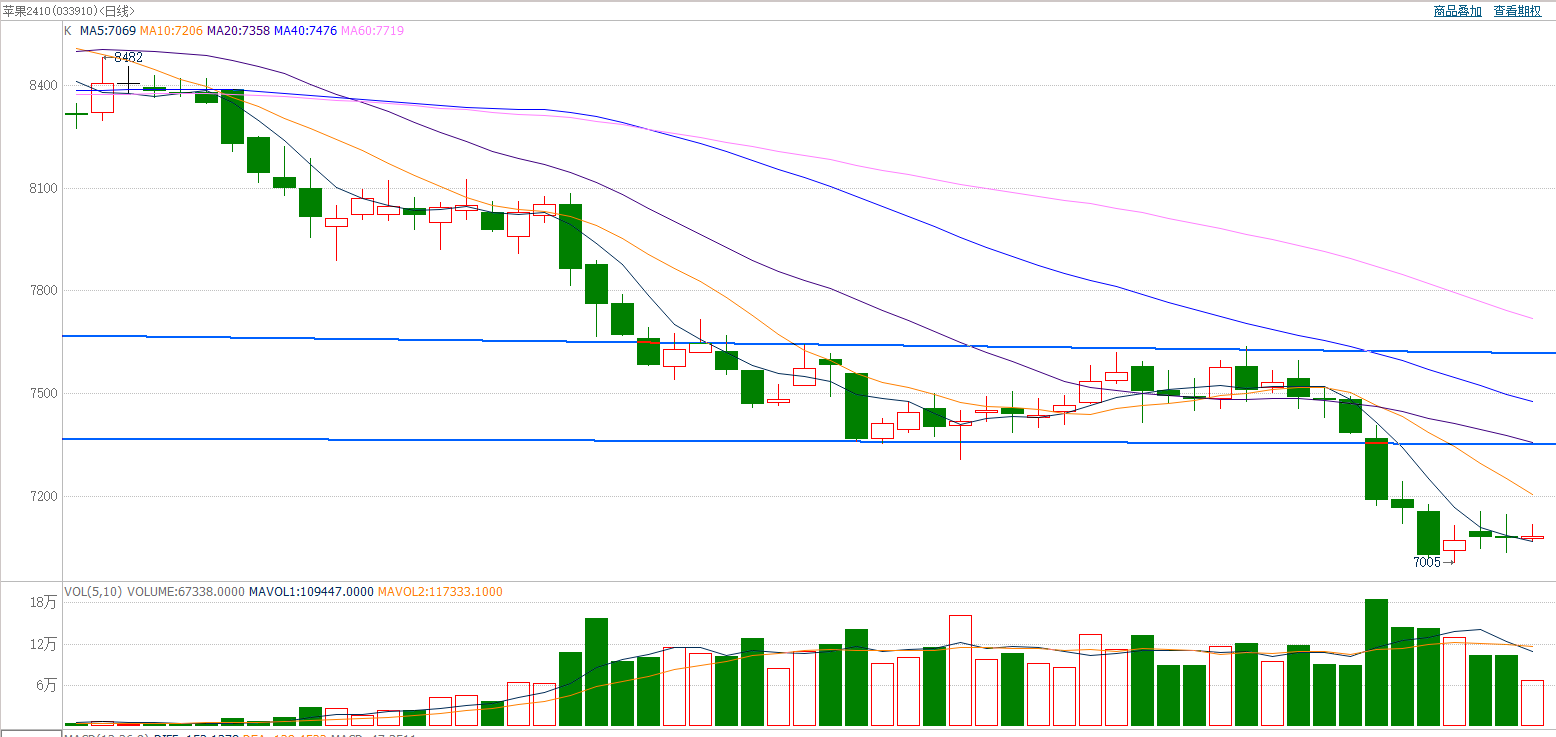Image resolution: width=1556 pixels, height=737 pixels.
Task: Click the MA60:7719 indicator label
Action: coord(372,31)
